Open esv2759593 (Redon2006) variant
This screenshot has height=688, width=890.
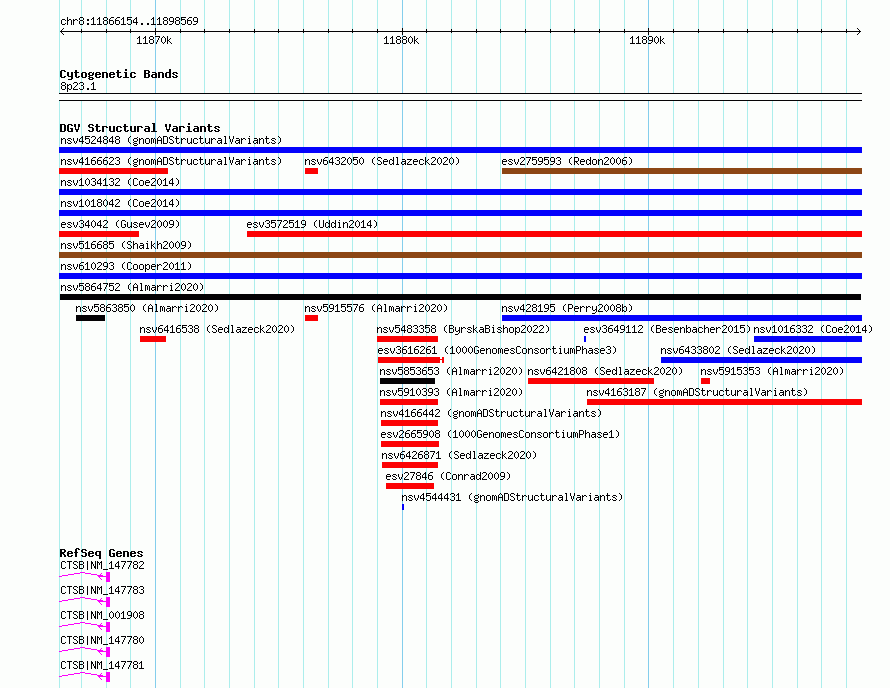click(x=567, y=161)
